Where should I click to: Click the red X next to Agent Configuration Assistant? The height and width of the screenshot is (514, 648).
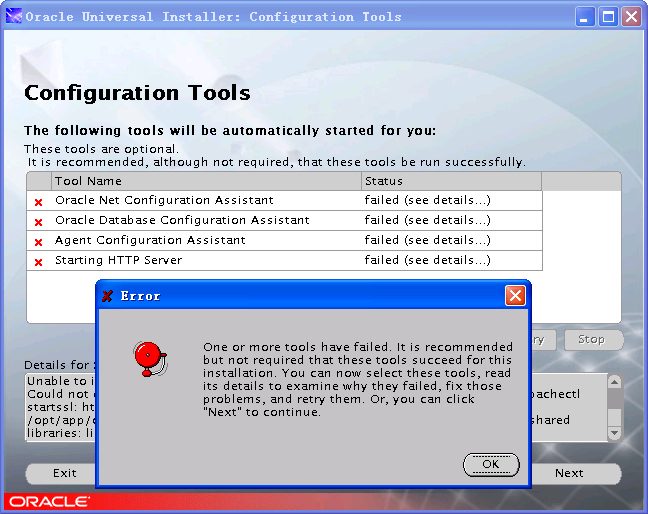pos(39,242)
